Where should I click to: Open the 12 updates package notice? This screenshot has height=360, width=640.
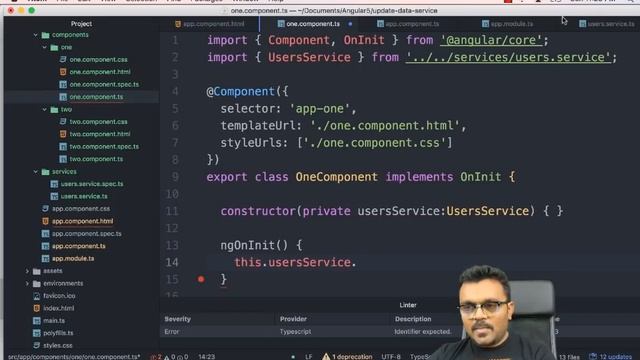pos(610,357)
